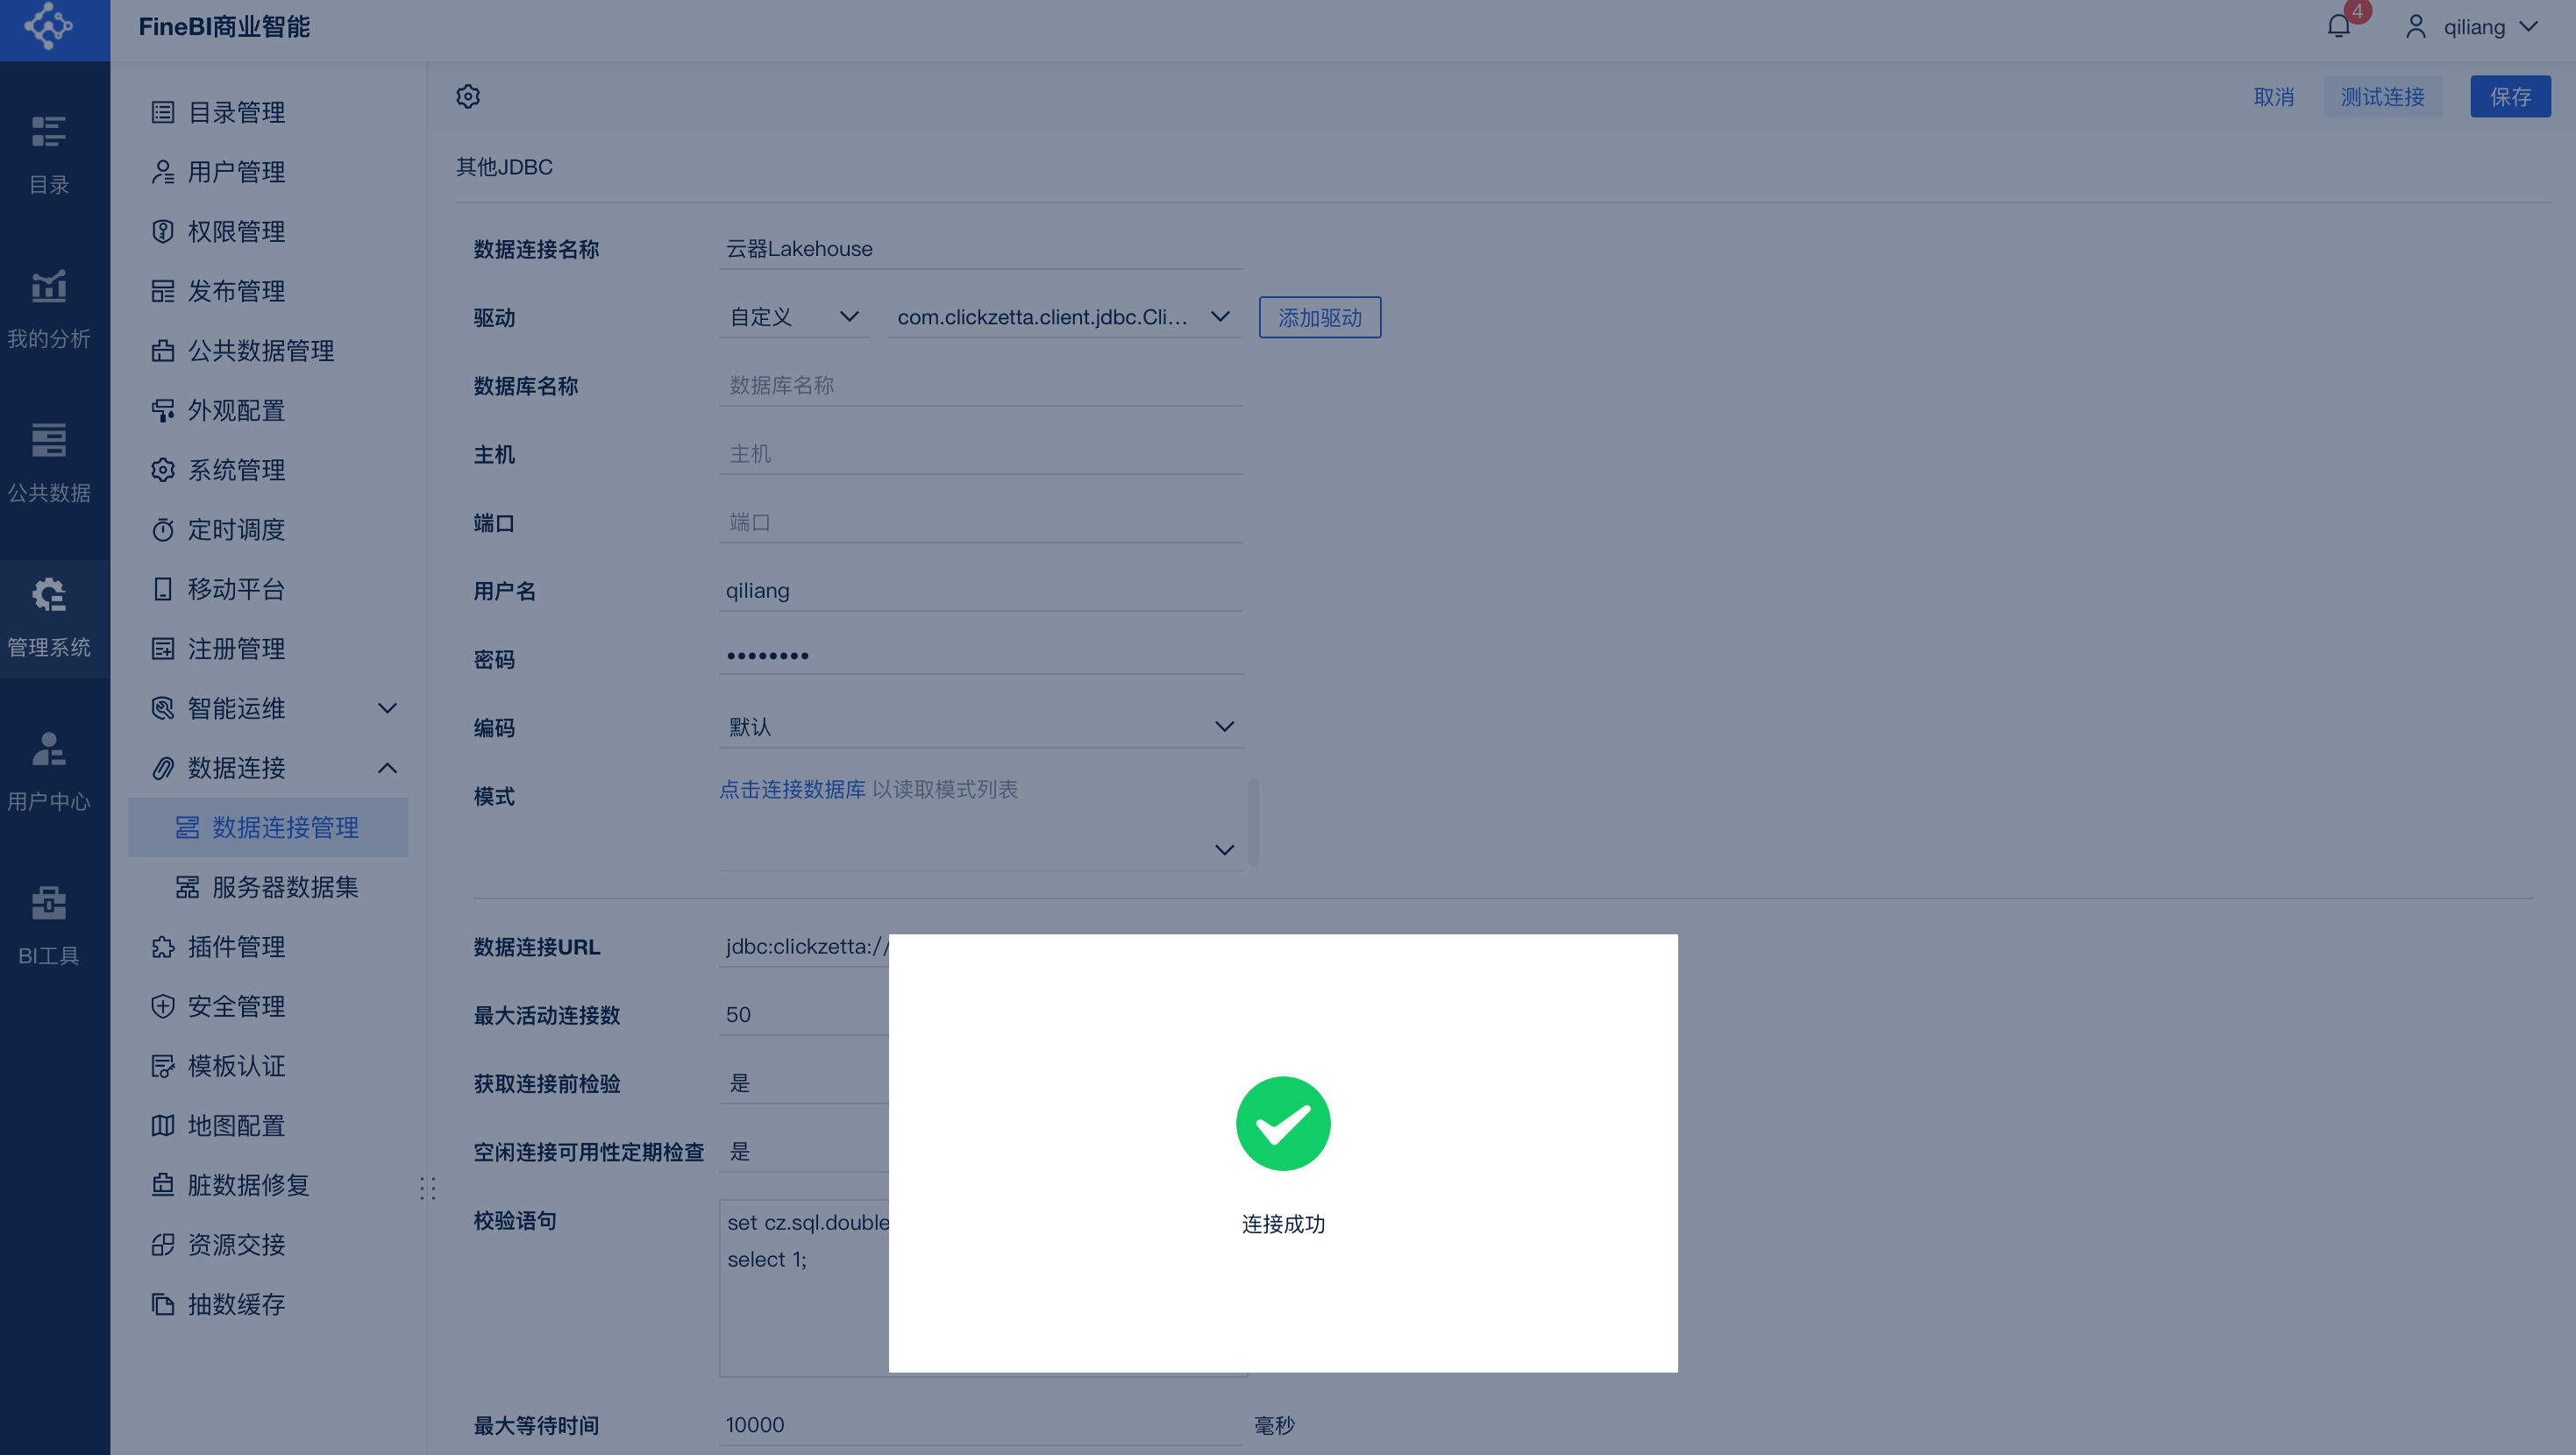The height and width of the screenshot is (1455, 2576).
Task: Select 服务器数据集 in the sidebar
Action: (x=285, y=887)
